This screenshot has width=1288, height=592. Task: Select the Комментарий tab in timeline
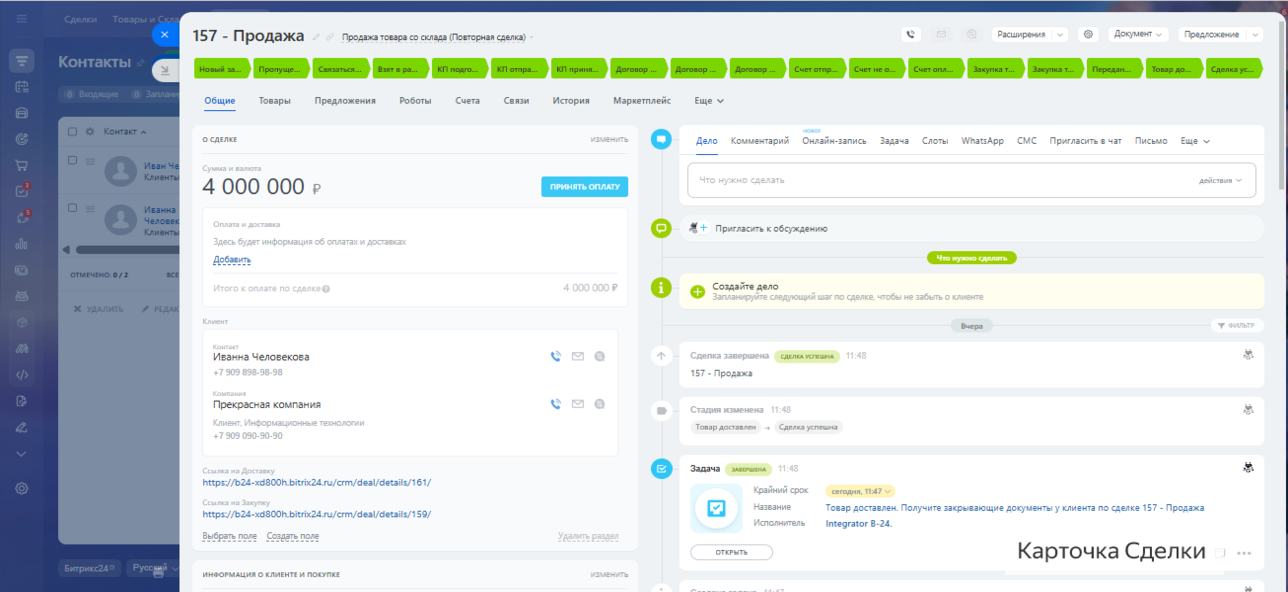[759, 141]
